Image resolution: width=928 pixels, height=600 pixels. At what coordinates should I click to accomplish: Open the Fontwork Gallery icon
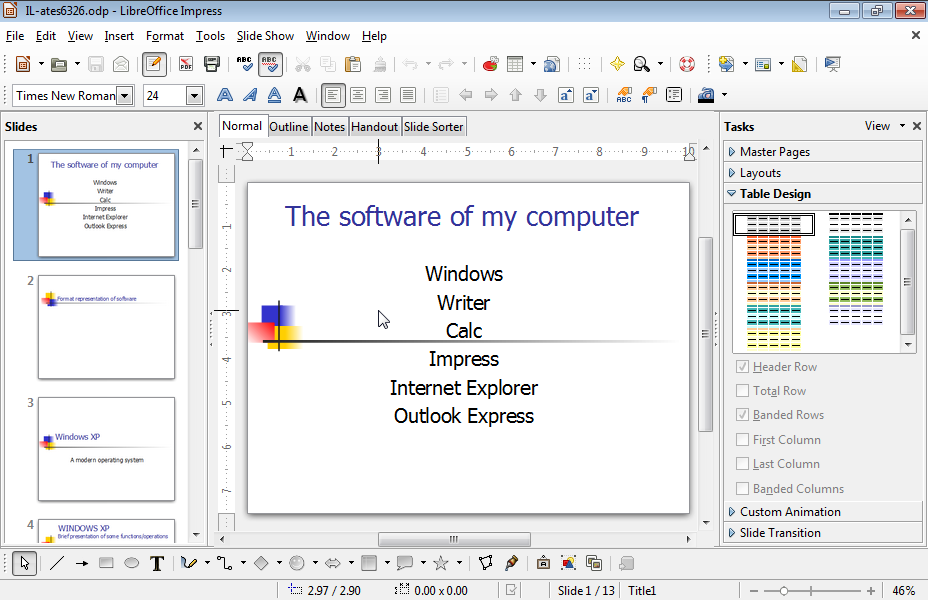[x=543, y=563]
